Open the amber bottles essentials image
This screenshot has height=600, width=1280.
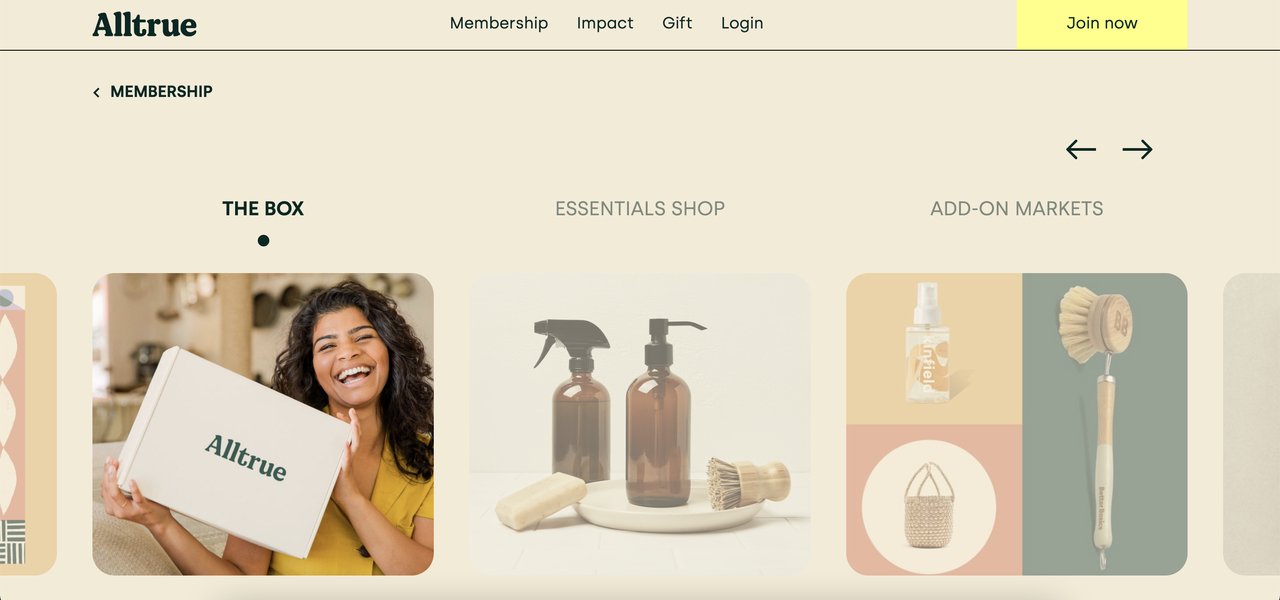click(640, 424)
